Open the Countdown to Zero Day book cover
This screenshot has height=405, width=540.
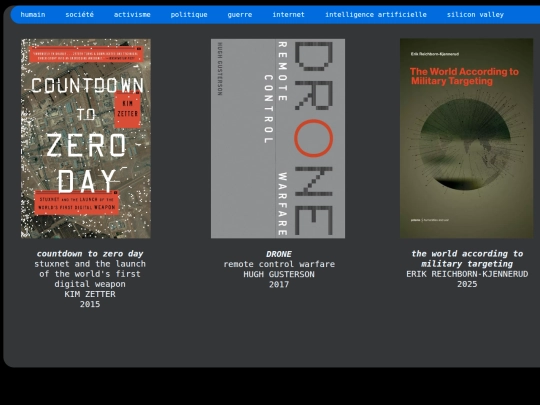86,138
